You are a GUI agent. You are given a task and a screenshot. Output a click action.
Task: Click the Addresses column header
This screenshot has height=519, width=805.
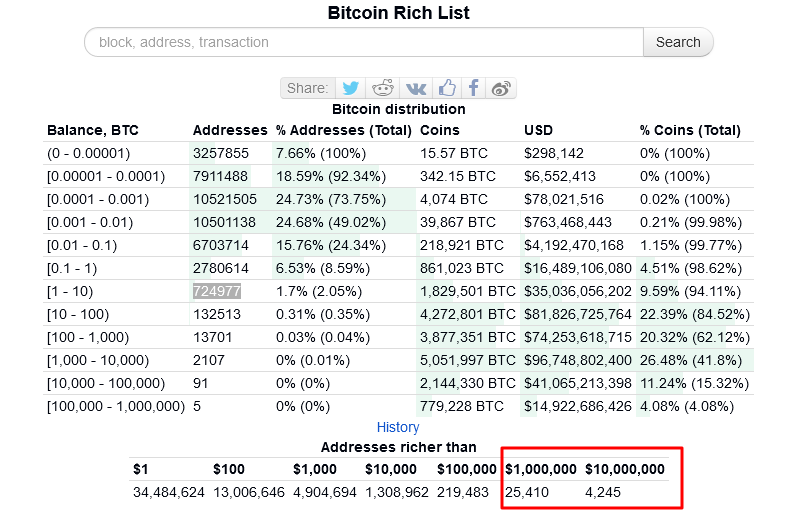click(x=230, y=130)
